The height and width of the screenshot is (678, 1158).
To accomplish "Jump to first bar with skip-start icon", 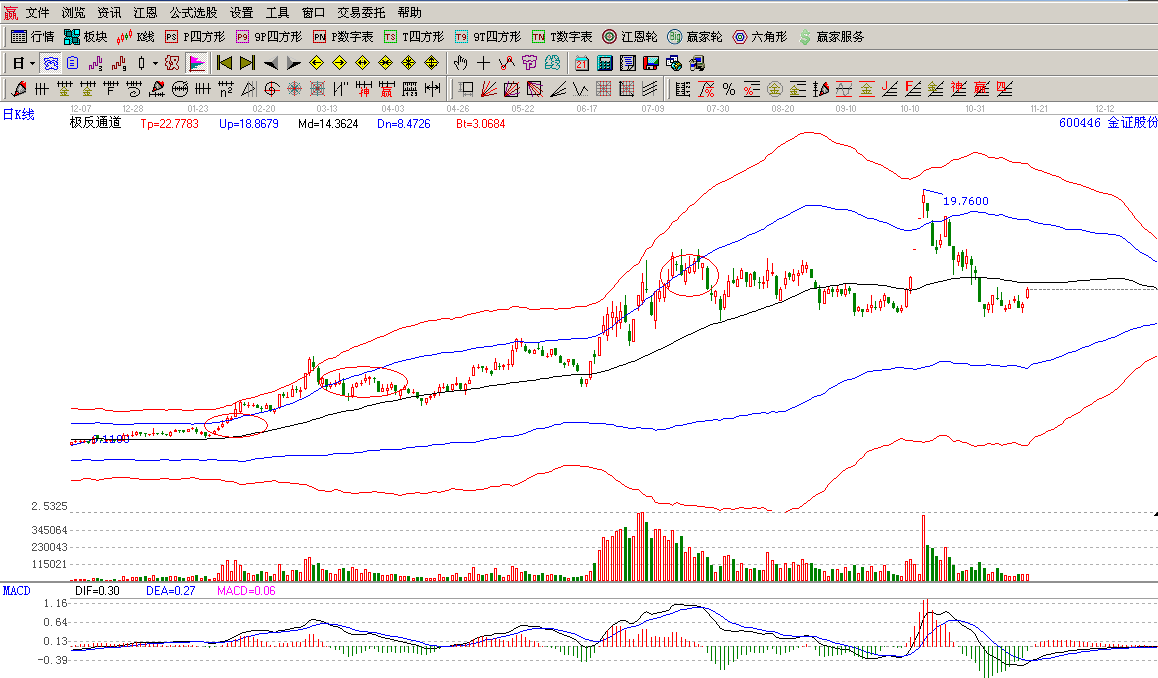I will point(224,63).
